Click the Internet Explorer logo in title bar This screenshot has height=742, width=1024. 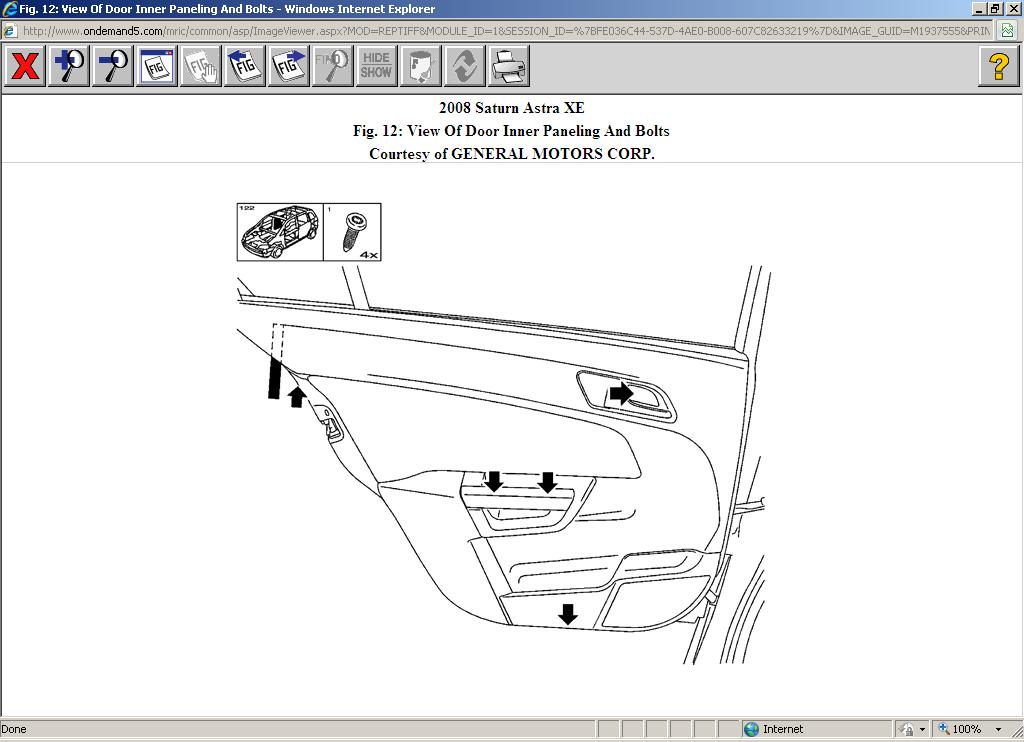(9, 8)
